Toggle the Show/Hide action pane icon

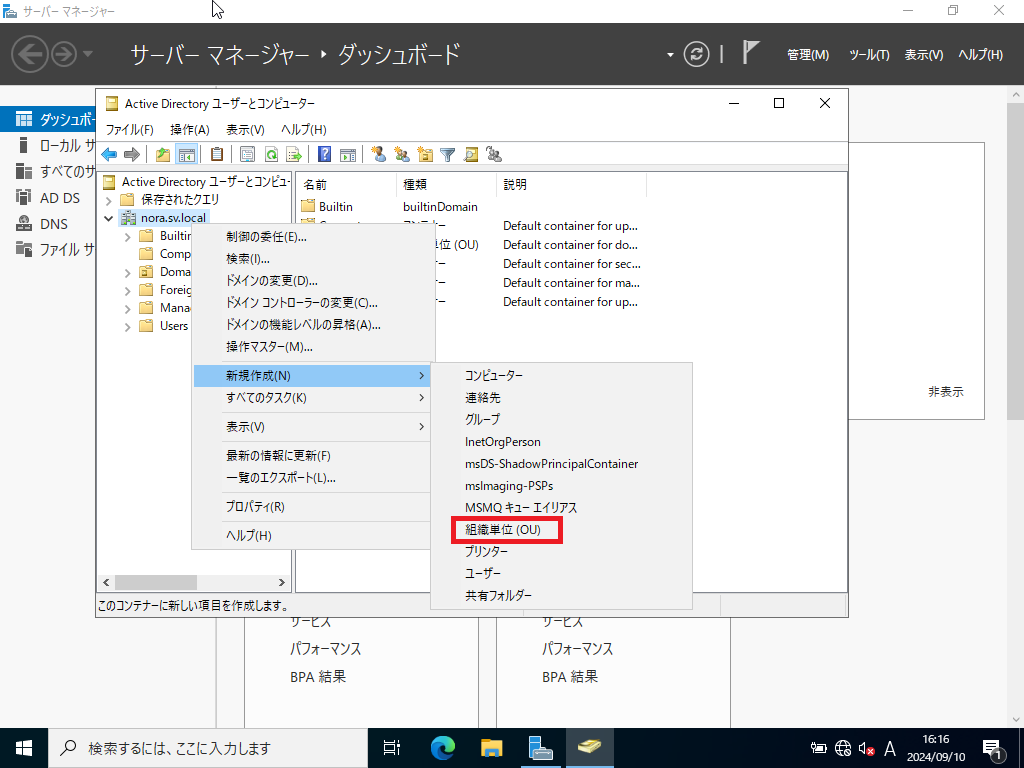(348, 155)
